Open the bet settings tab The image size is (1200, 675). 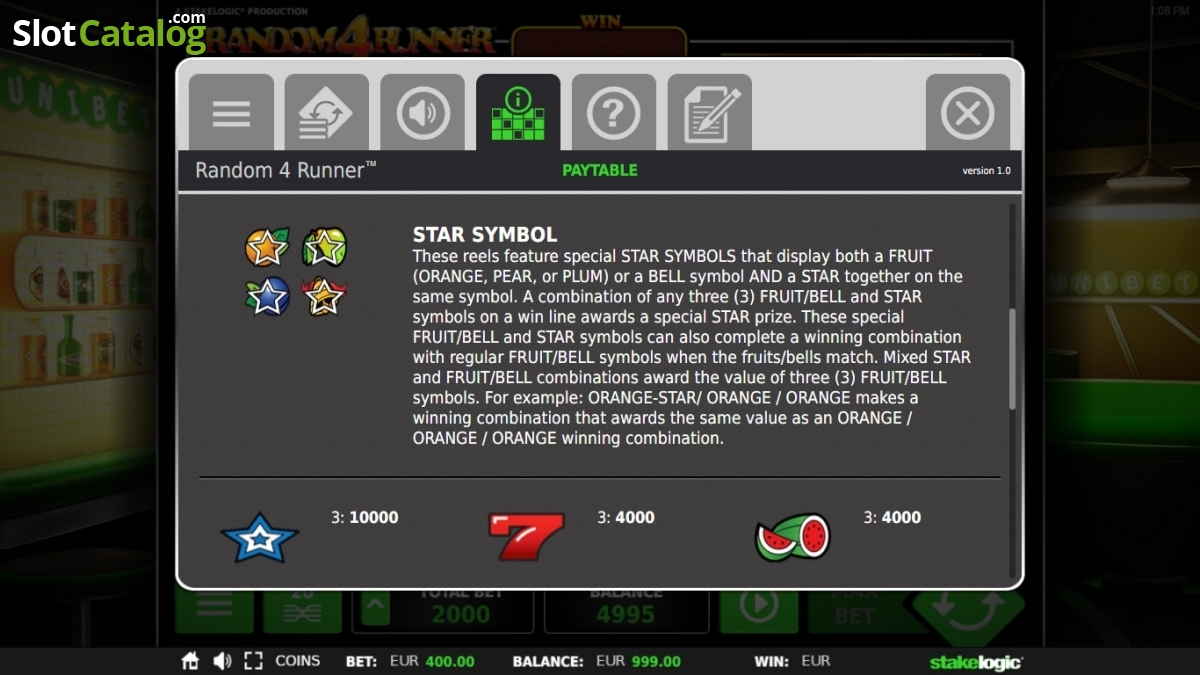coord(327,113)
